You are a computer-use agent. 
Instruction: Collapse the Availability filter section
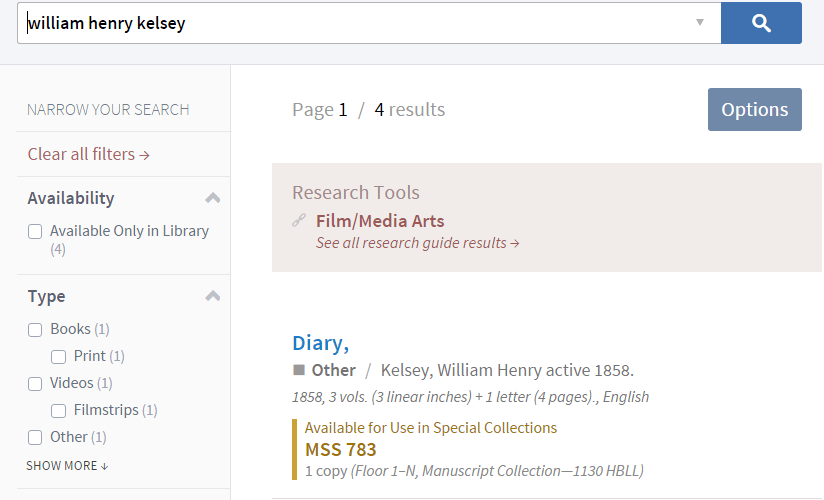pyautogui.click(x=212, y=198)
